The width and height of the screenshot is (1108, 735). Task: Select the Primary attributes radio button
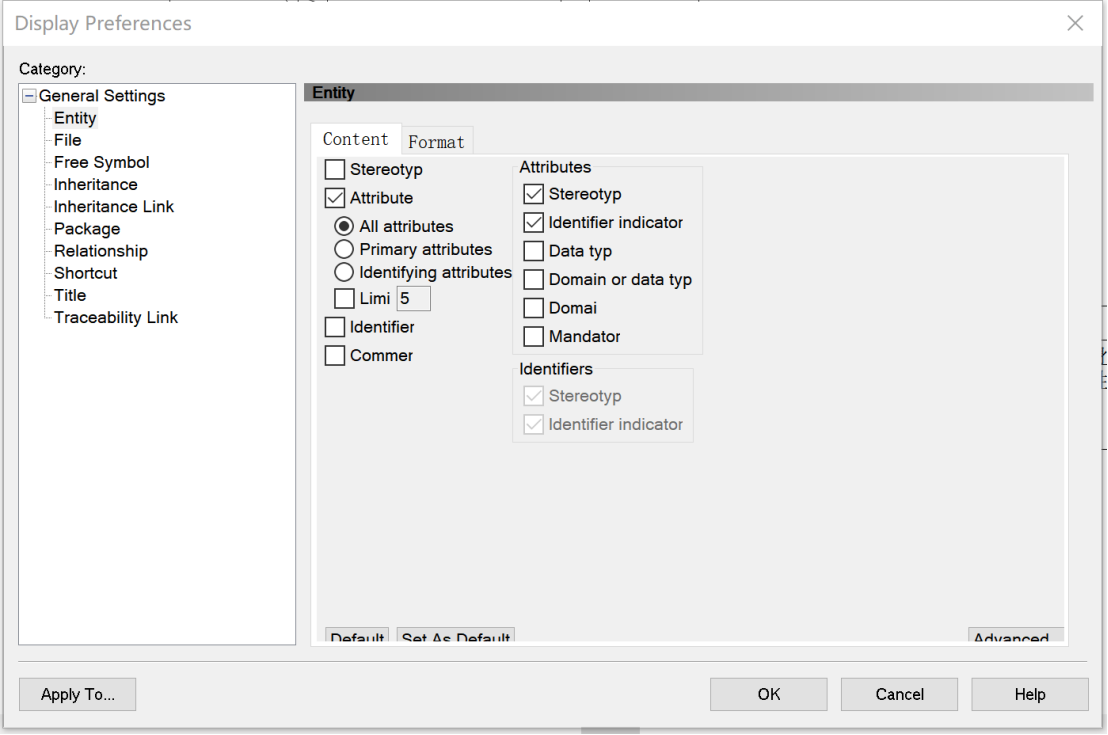pos(344,249)
